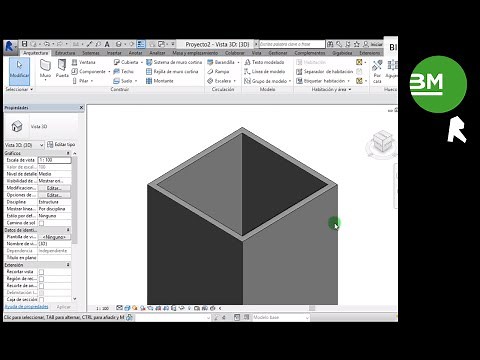
Task: Collapse the Extensión properties group
Action: click(68, 265)
